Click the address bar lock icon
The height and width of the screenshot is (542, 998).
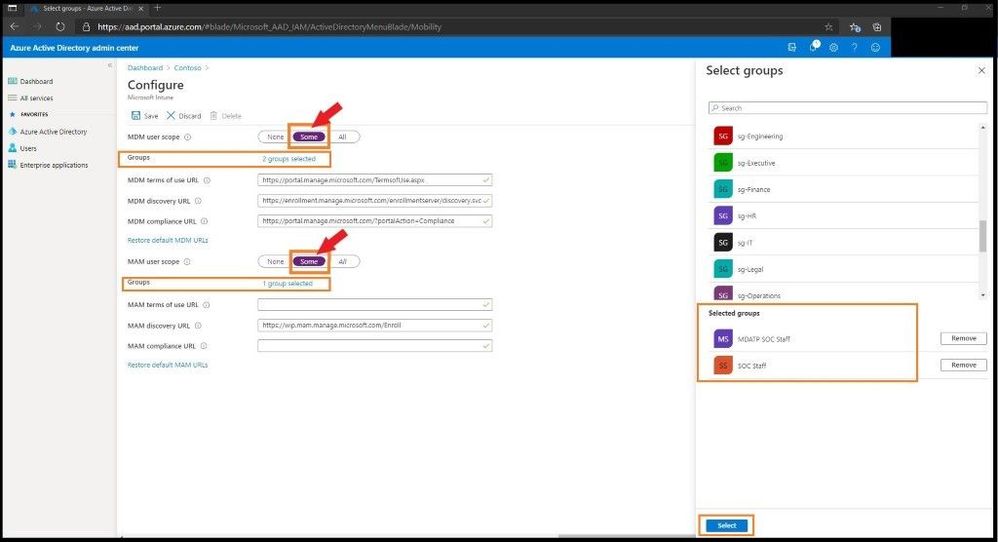(86, 27)
